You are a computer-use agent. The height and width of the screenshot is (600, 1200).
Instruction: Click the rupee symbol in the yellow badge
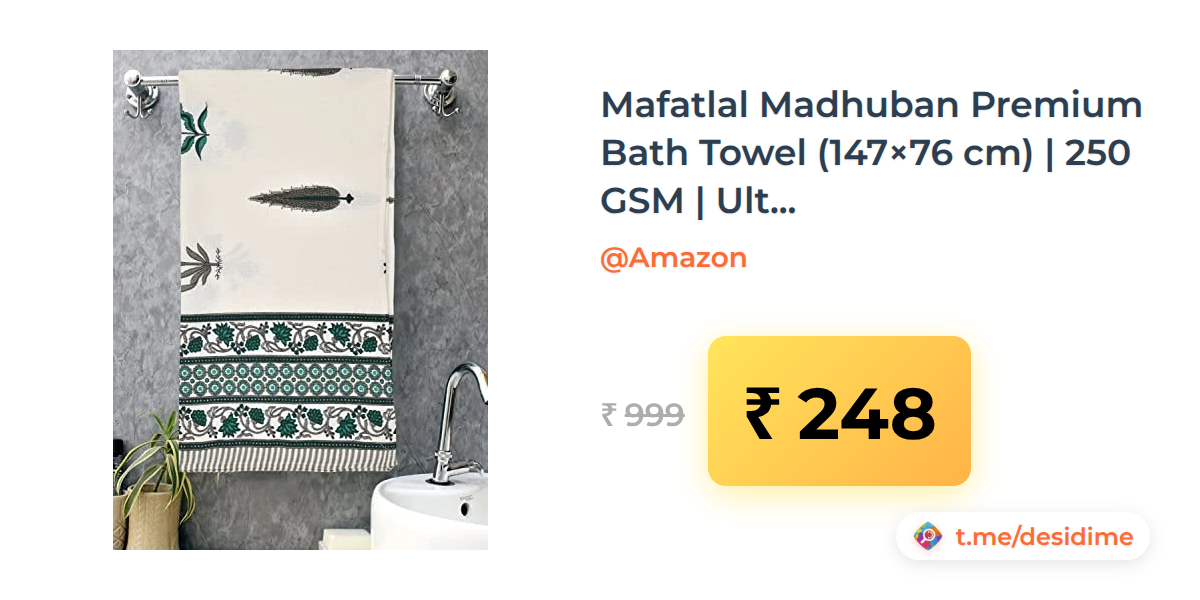tap(761, 413)
